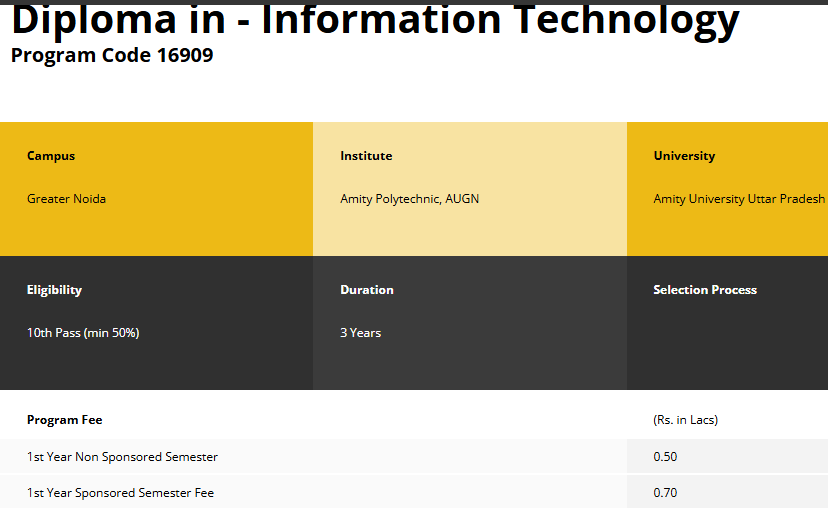
Task: Click the 0.70 fee value
Action: (665, 493)
